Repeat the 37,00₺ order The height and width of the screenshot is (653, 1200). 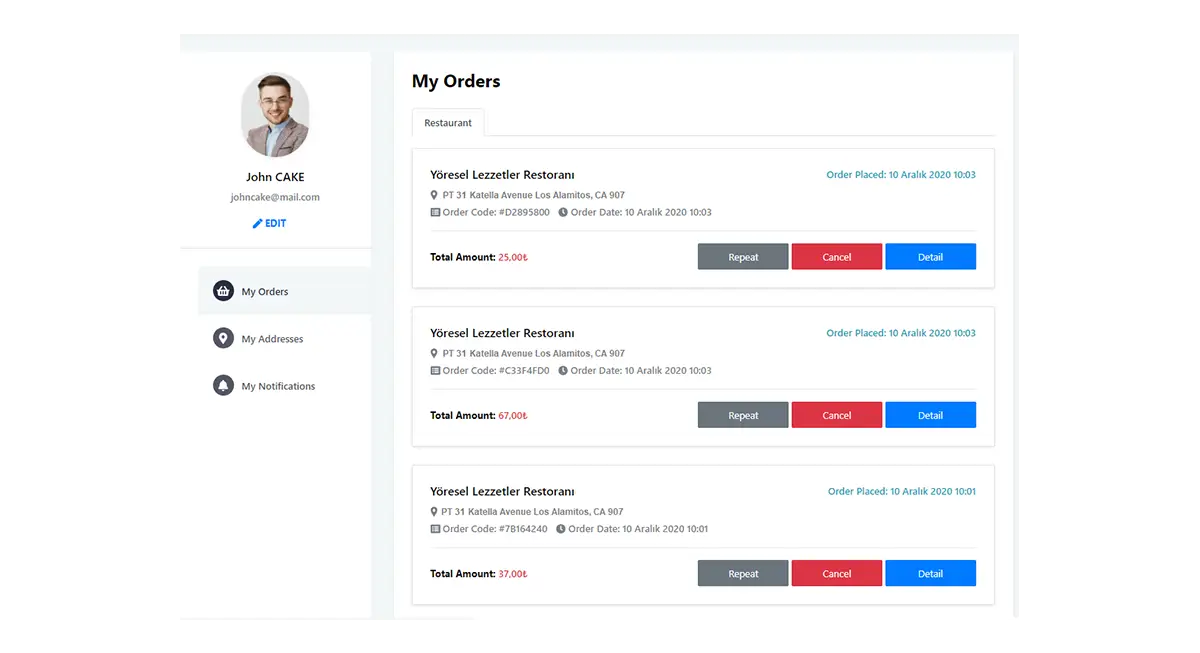(743, 573)
